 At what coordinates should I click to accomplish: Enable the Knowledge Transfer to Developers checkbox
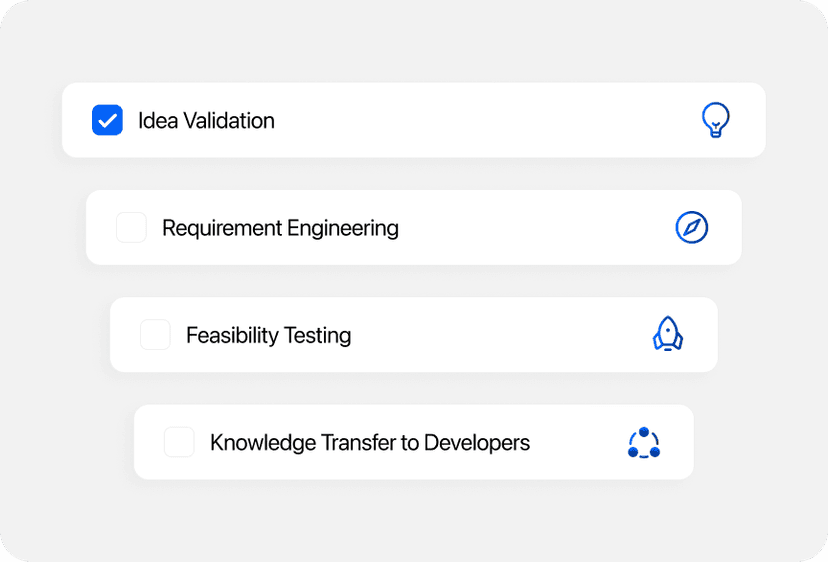tap(179, 442)
